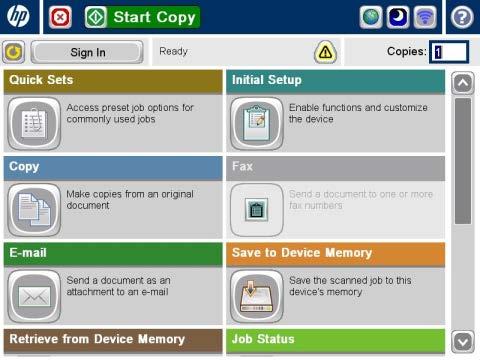Viewport: 480px width, 360px height.
Task: Select the Job Status header
Action: click(x=336, y=340)
